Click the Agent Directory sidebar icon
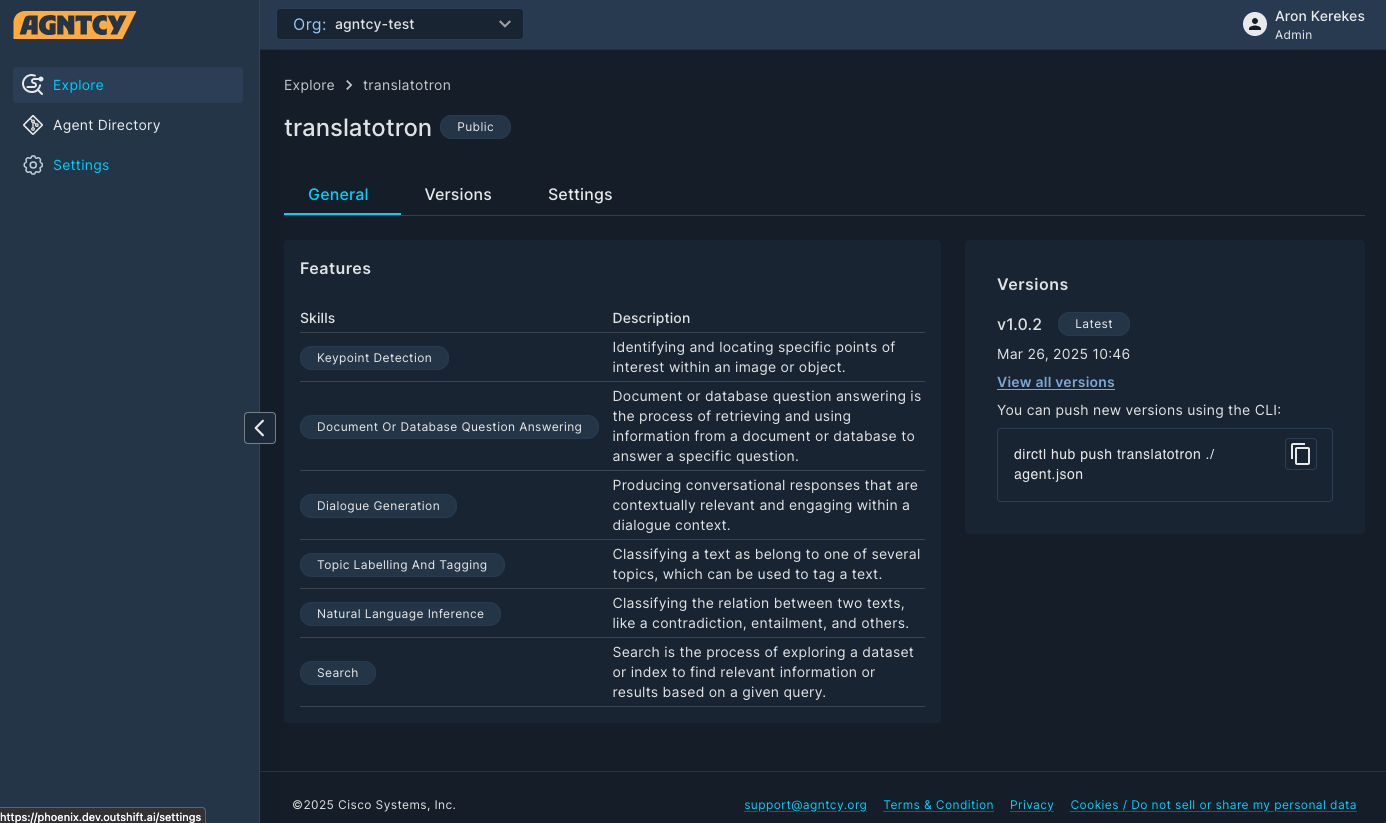 (x=33, y=125)
